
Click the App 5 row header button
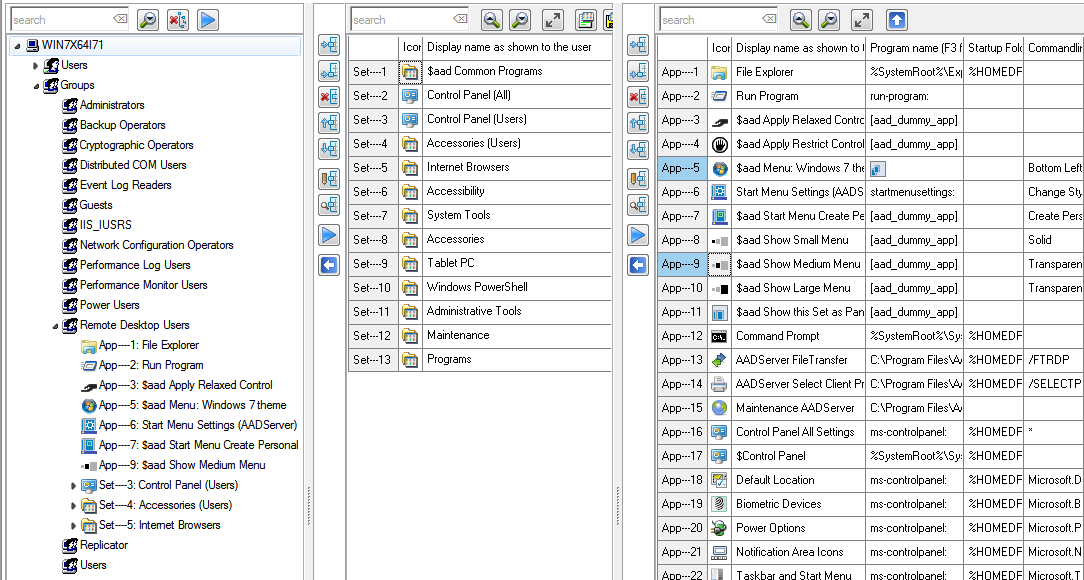[x=681, y=168]
